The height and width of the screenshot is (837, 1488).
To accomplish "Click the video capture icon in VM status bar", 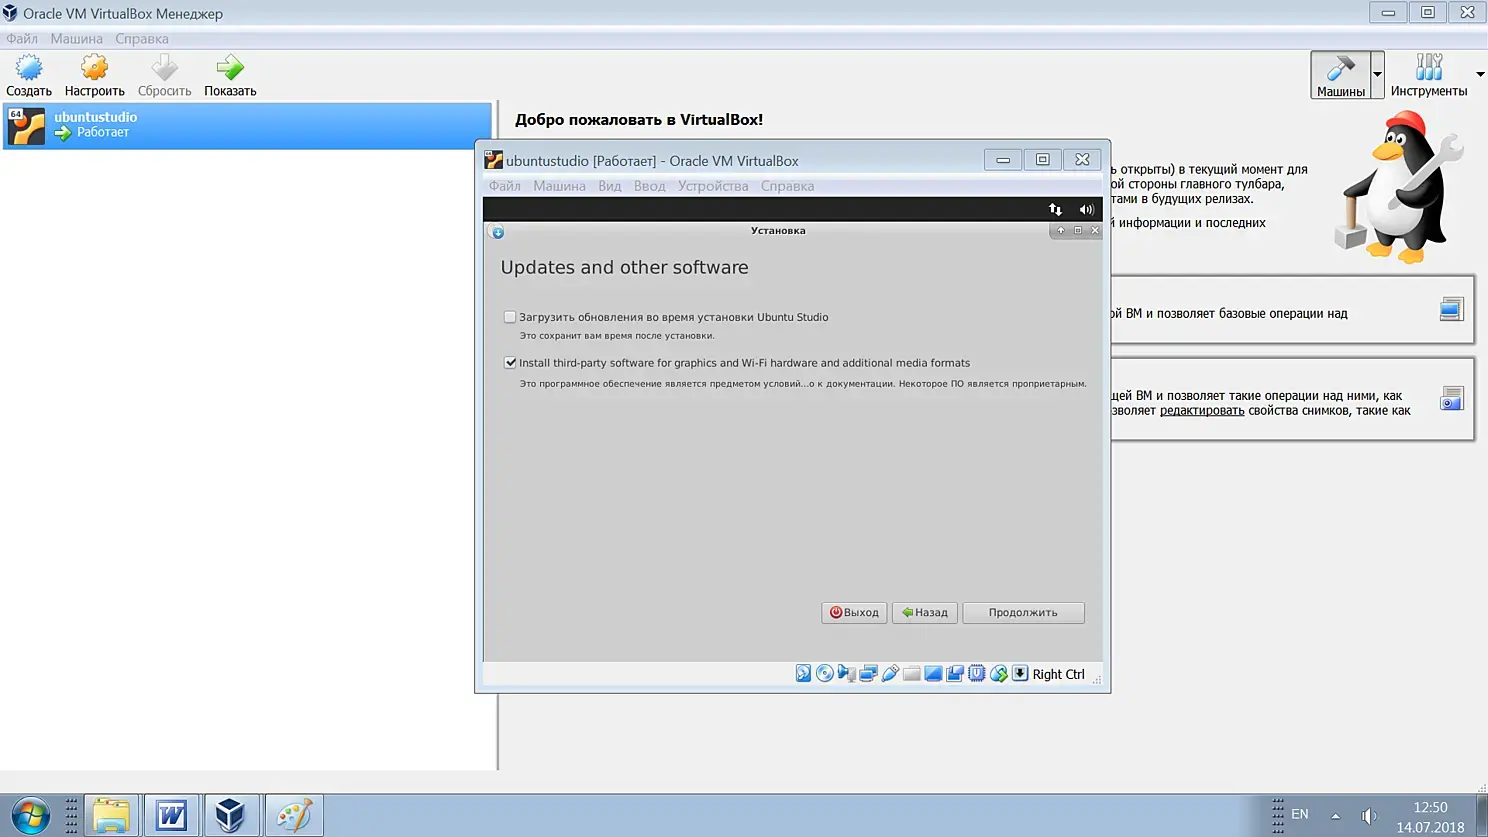I will (955, 674).
